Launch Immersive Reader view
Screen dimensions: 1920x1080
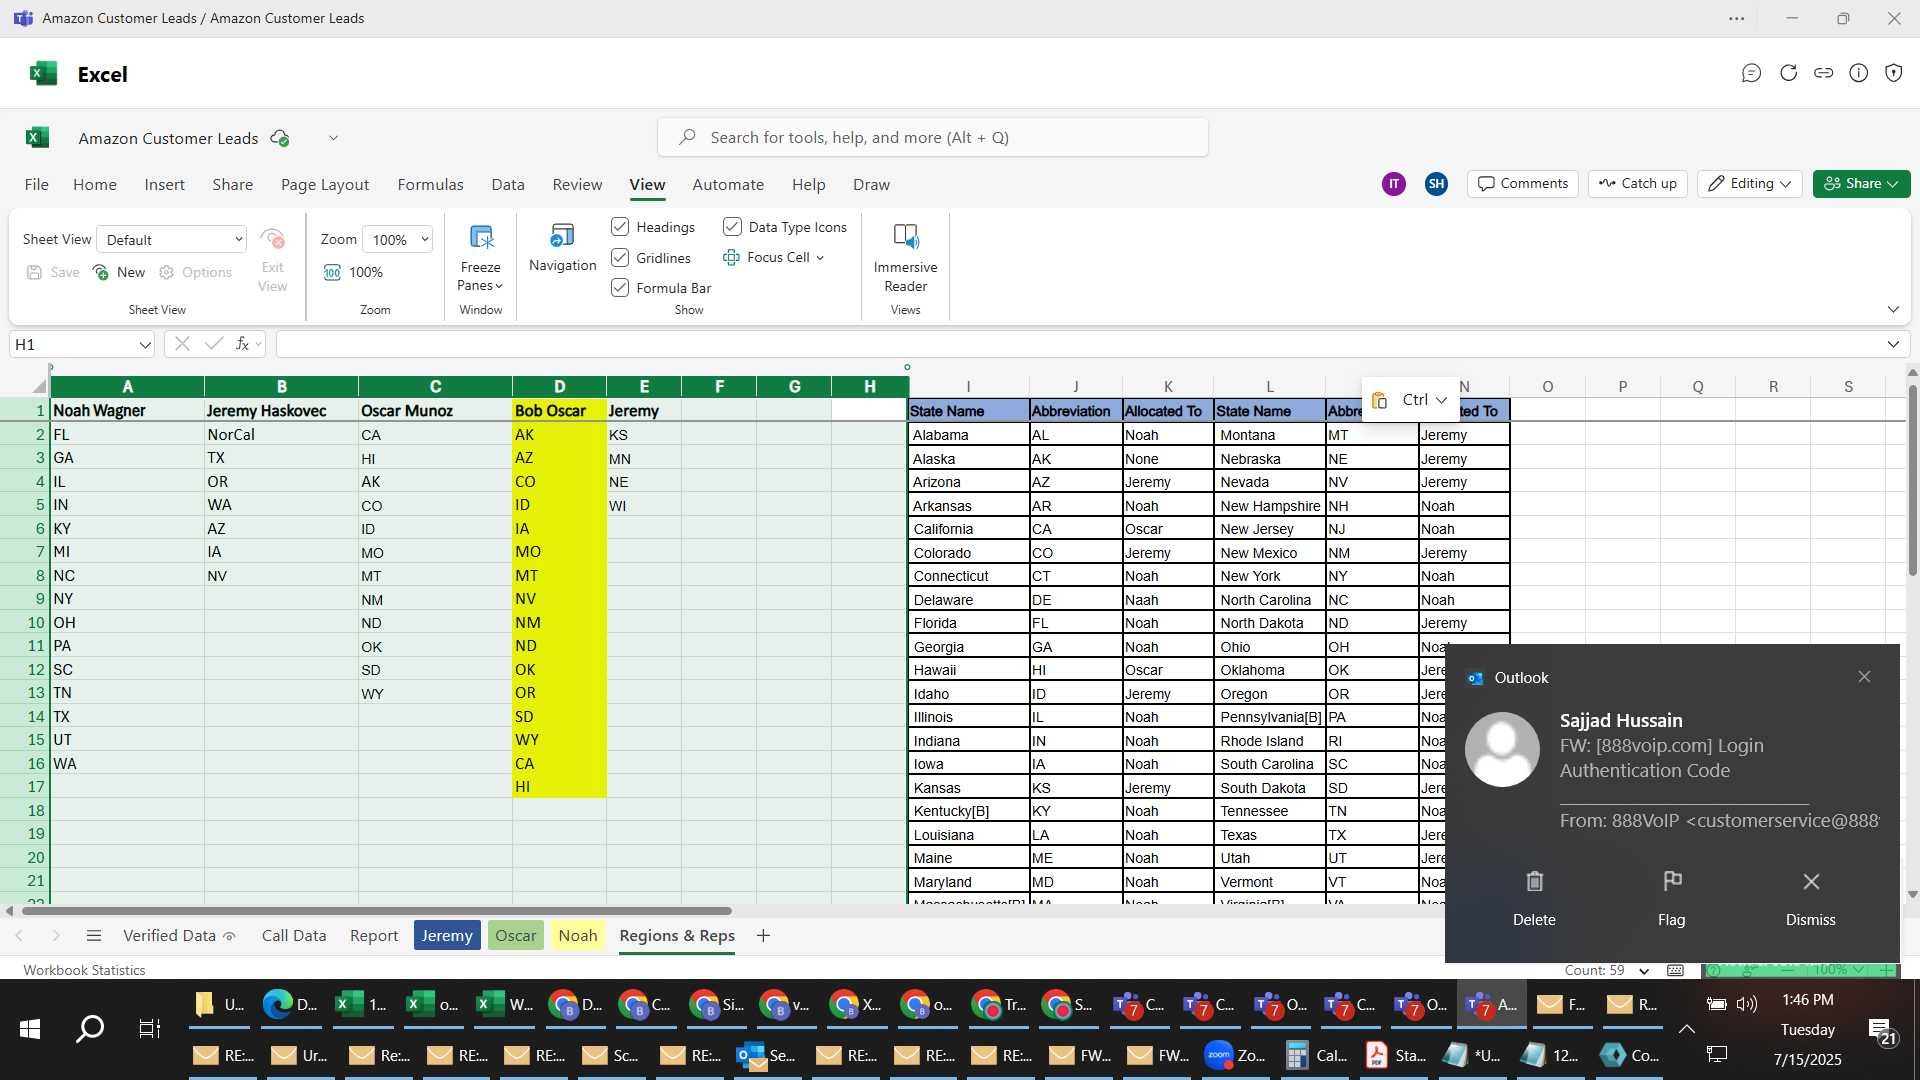point(905,258)
